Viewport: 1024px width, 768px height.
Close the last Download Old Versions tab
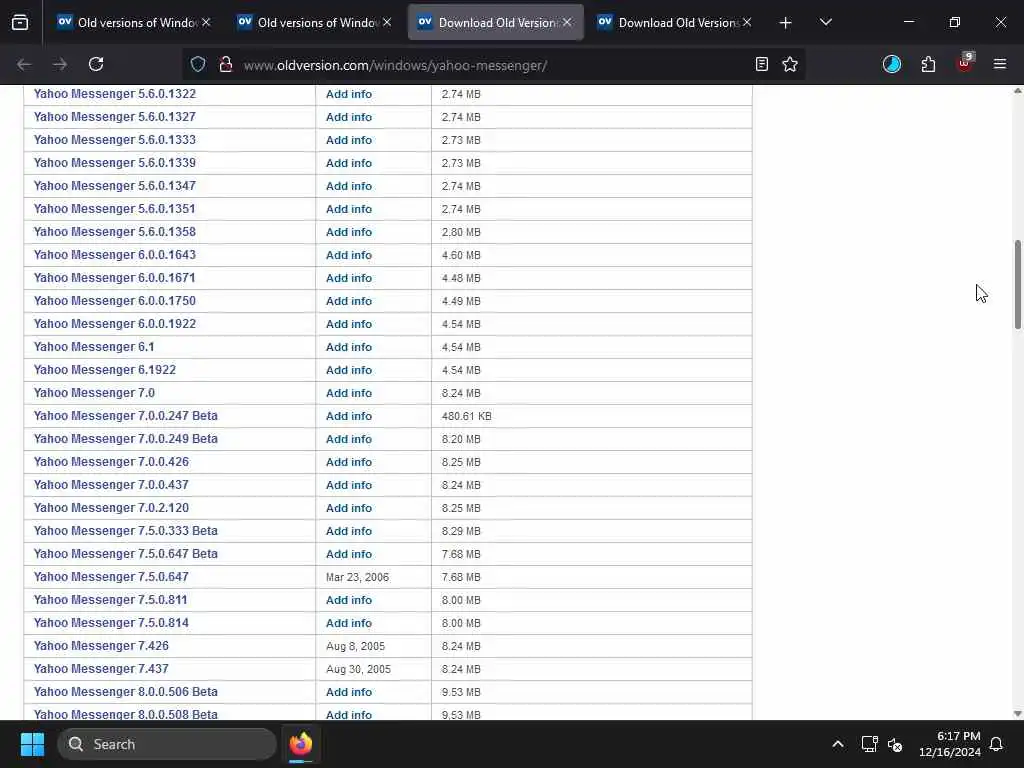pos(747,22)
